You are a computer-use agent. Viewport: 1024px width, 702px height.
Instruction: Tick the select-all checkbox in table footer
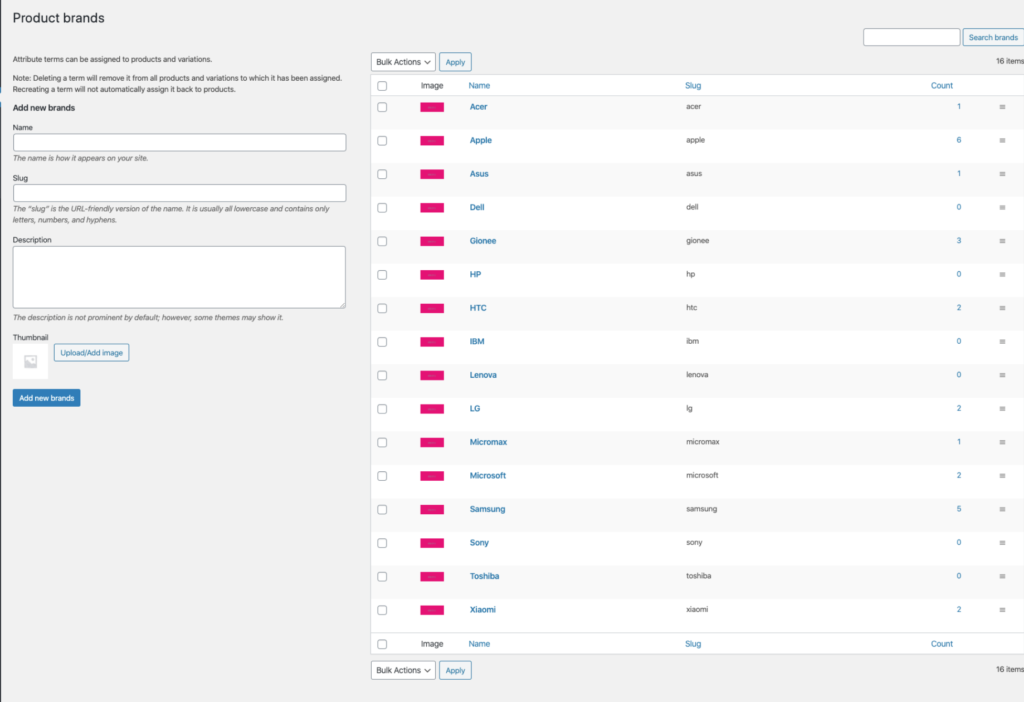tap(382, 644)
